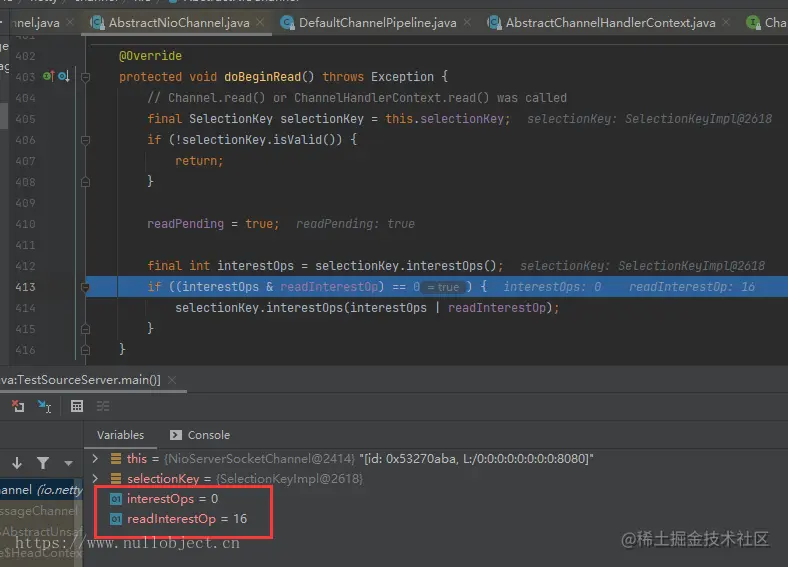Click 'return;' on line 407

click(x=199, y=161)
